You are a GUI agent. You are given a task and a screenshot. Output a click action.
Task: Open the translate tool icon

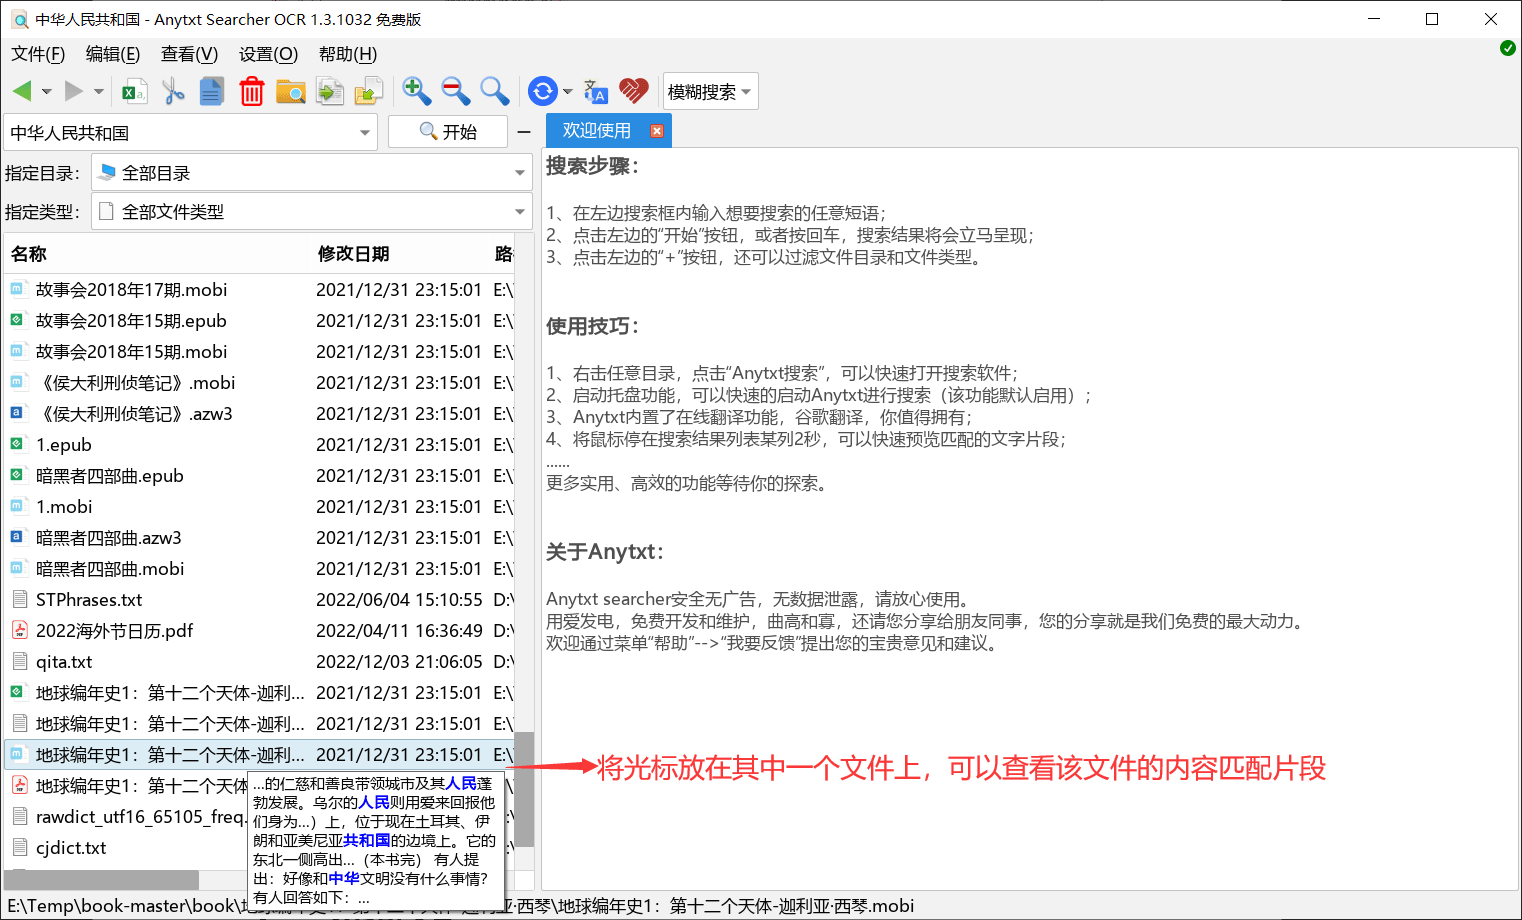[595, 91]
